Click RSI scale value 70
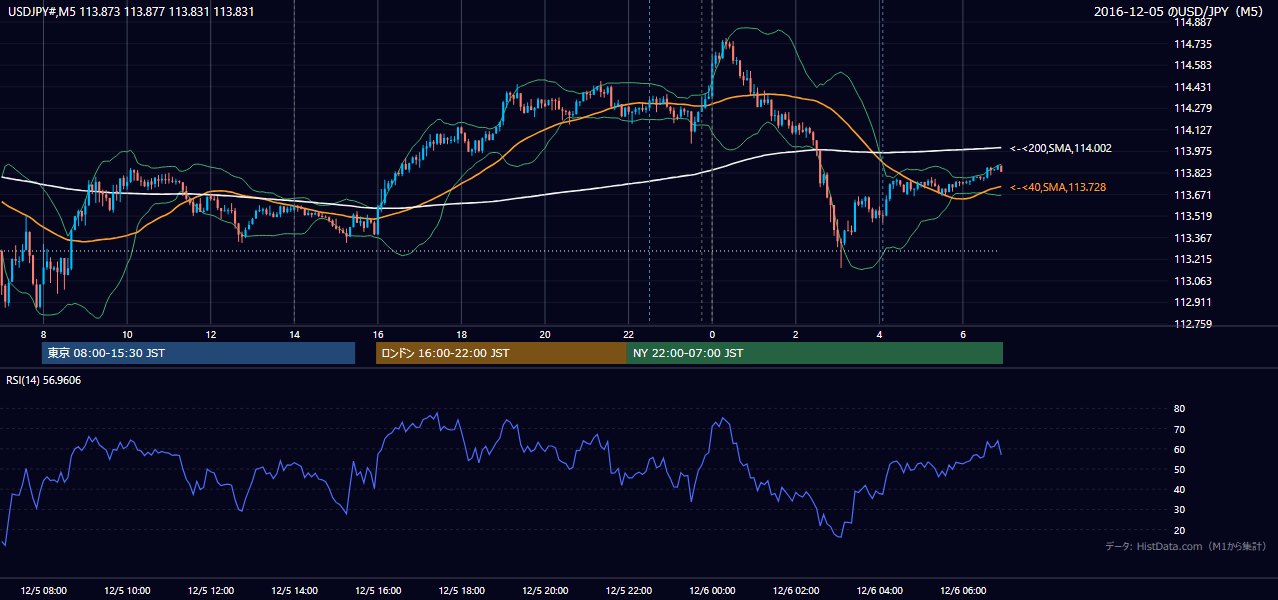1278x600 pixels. click(1179, 429)
